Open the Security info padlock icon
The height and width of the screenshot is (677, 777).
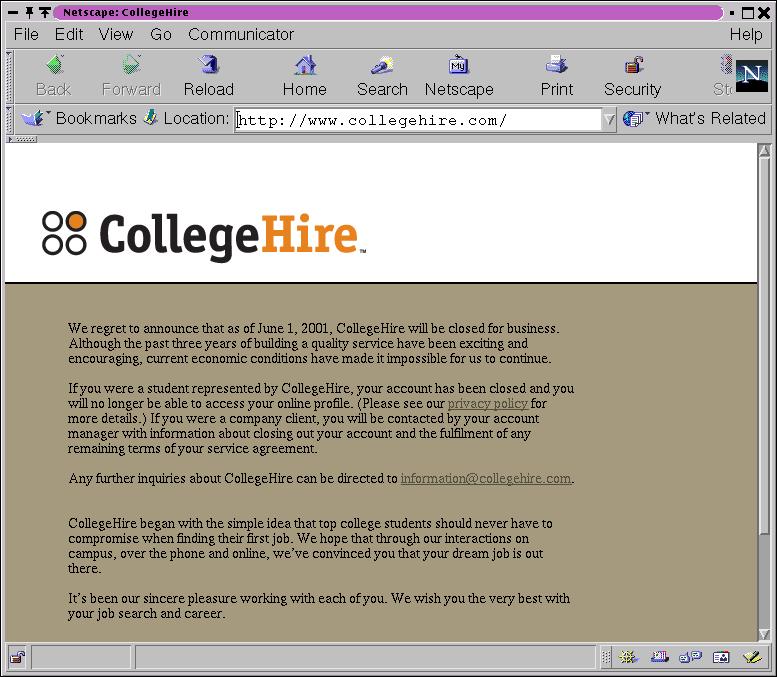pos(633,65)
